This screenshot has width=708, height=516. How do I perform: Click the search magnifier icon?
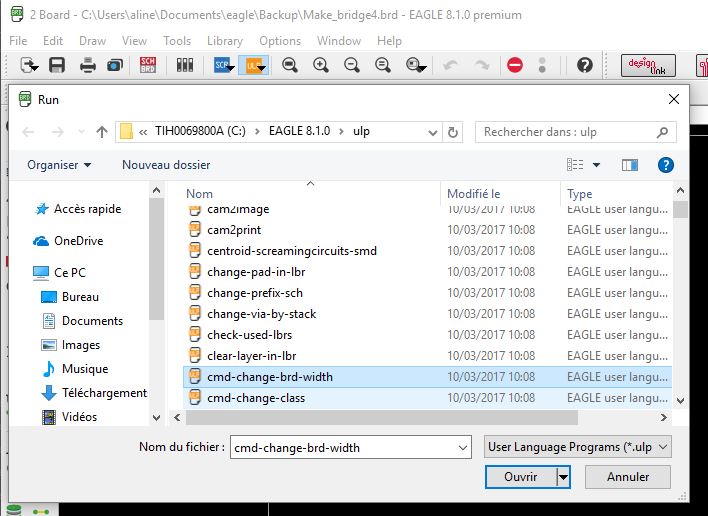point(662,132)
